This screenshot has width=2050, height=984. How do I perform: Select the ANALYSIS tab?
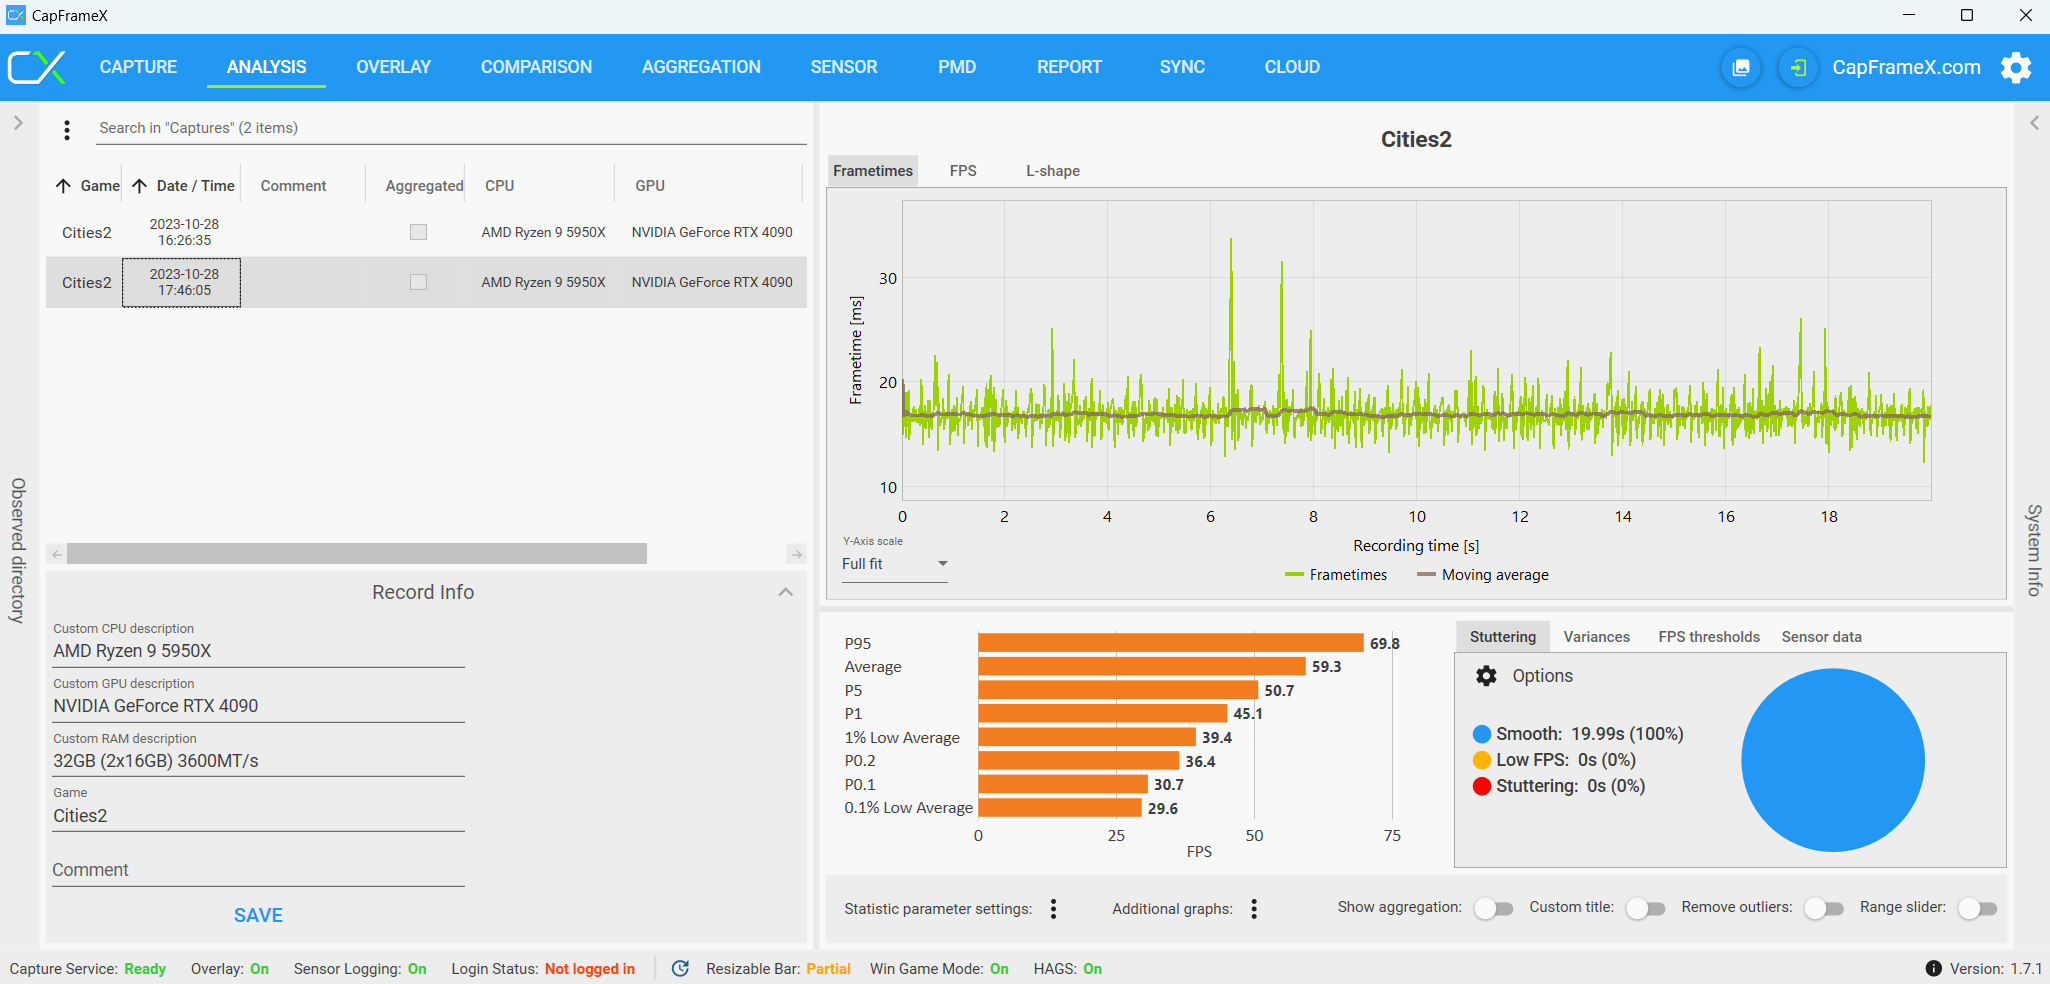pyautogui.click(x=266, y=67)
